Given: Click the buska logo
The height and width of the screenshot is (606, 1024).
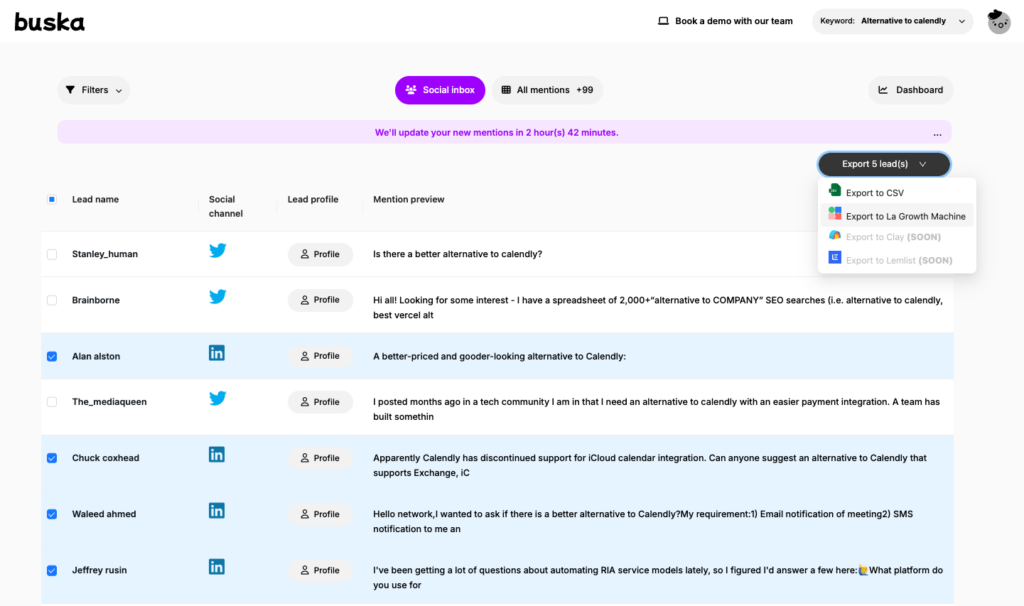Looking at the screenshot, I should 50,22.
